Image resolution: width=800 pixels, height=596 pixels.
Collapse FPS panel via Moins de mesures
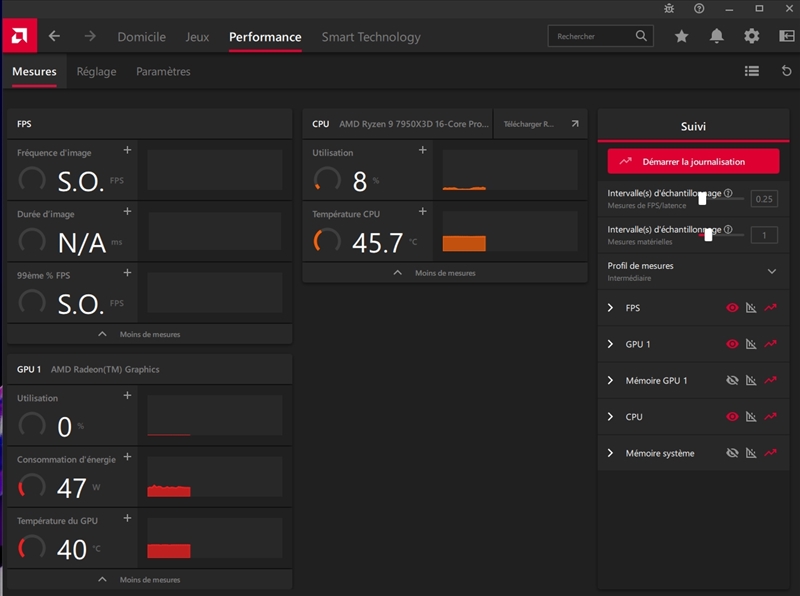tap(149, 334)
